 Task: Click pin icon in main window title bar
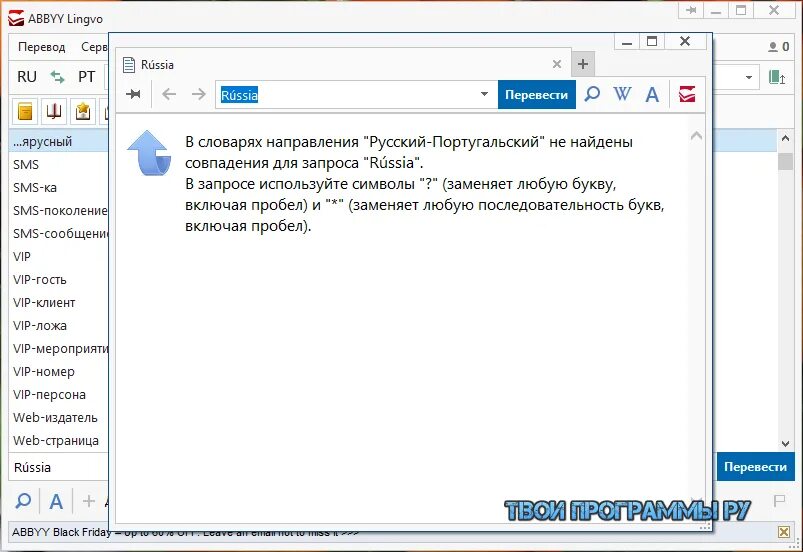tap(691, 10)
